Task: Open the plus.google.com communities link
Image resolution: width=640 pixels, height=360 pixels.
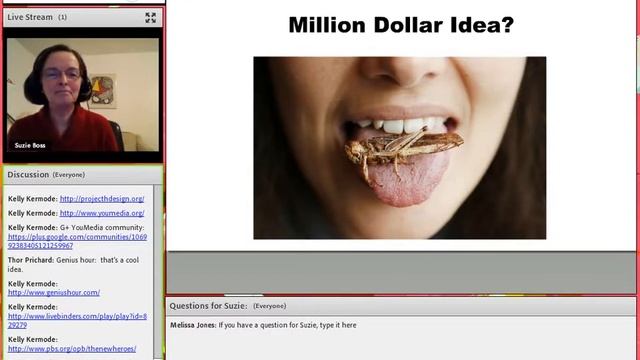Action: (77, 241)
